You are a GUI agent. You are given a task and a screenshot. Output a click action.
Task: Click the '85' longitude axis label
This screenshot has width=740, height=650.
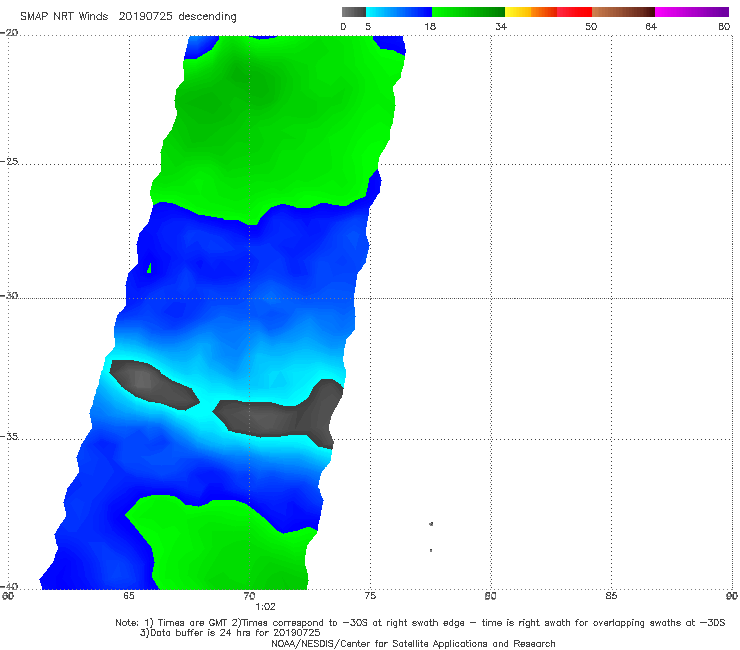[x=611, y=596]
